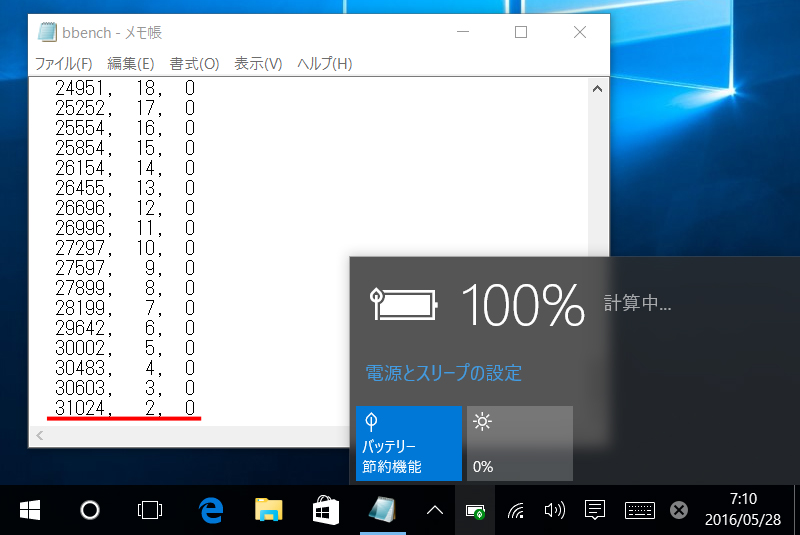The height and width of the screenshot is (535, 800).
Task: Expand hidden system tray icons chevron
Action: tap(435, 511)
